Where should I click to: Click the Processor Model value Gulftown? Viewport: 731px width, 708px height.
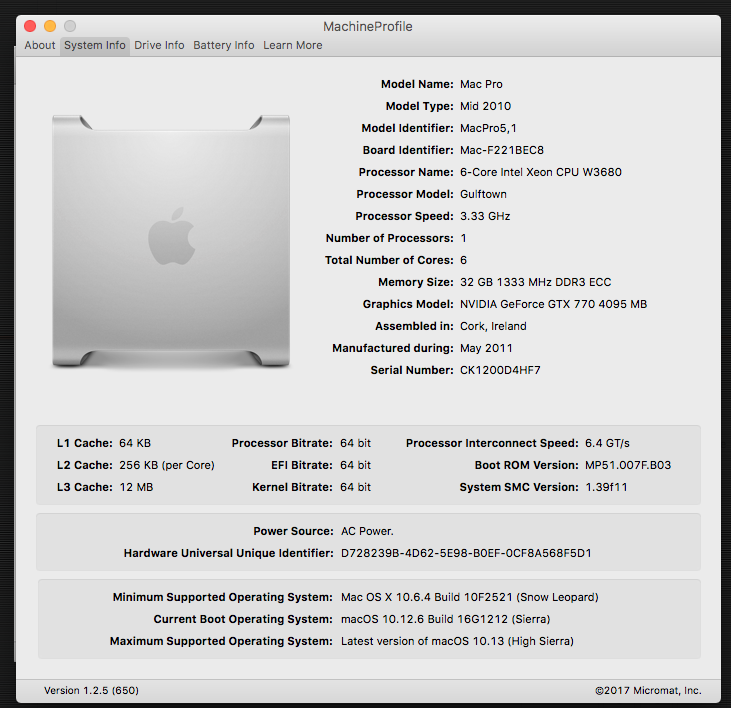[483, 194]
